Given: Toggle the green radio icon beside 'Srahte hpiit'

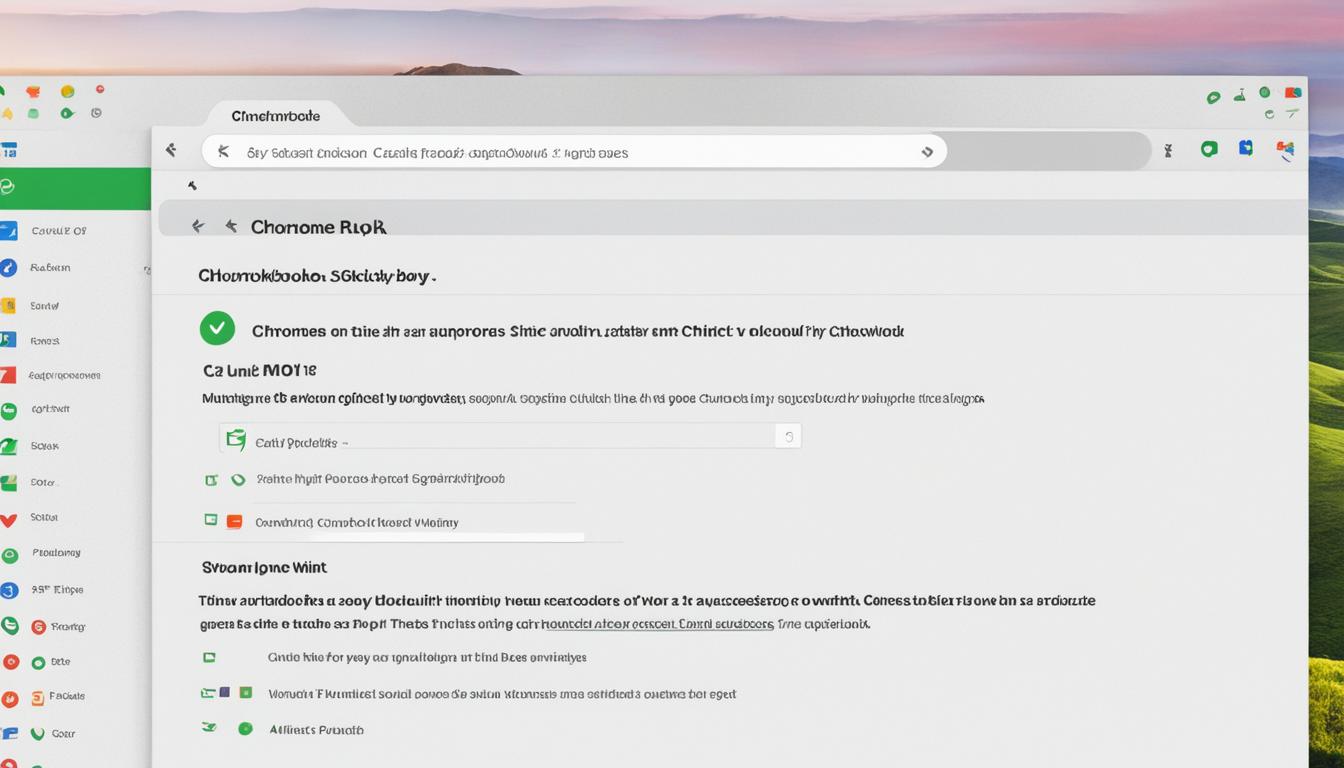Looking at the screenshot, I should point(238,480).
